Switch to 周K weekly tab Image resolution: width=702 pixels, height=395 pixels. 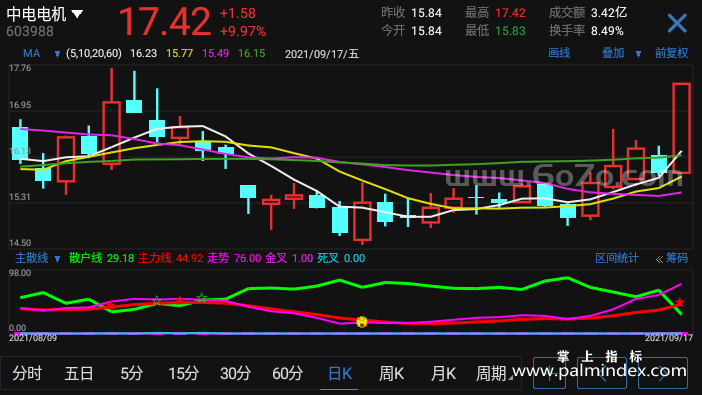pos(391,373)
